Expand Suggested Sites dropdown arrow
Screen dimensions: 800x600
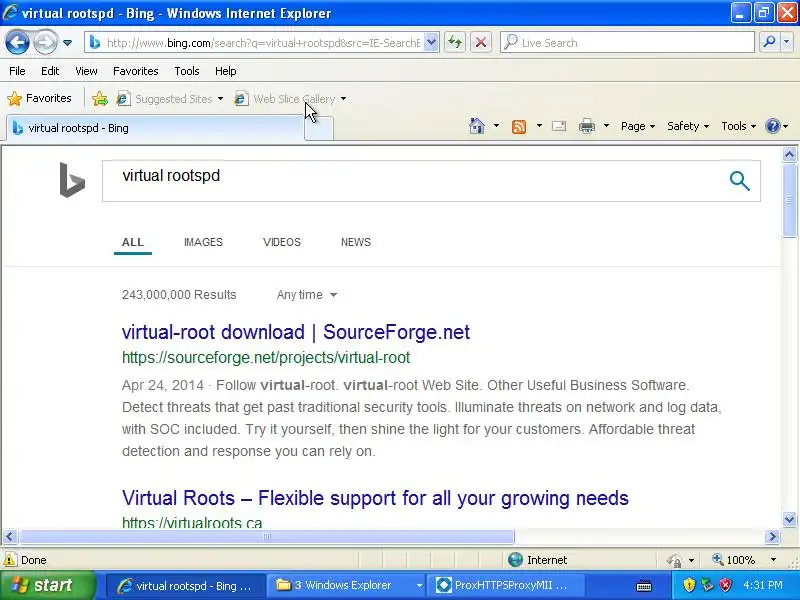220,98
